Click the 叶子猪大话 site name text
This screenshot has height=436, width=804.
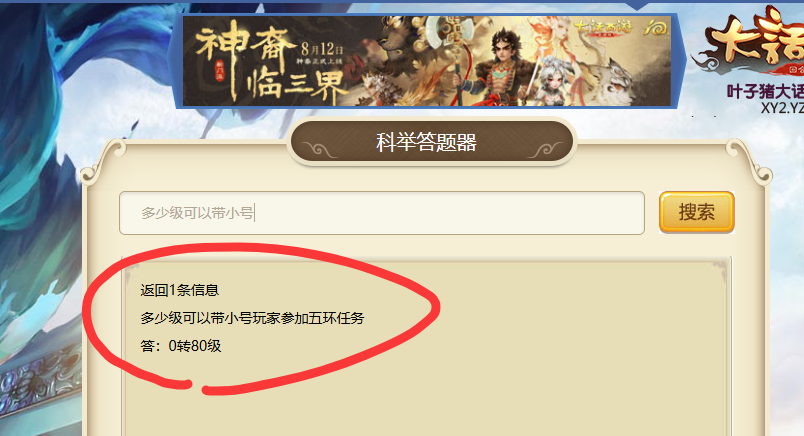pyautogui.click(x=765, y=92)
